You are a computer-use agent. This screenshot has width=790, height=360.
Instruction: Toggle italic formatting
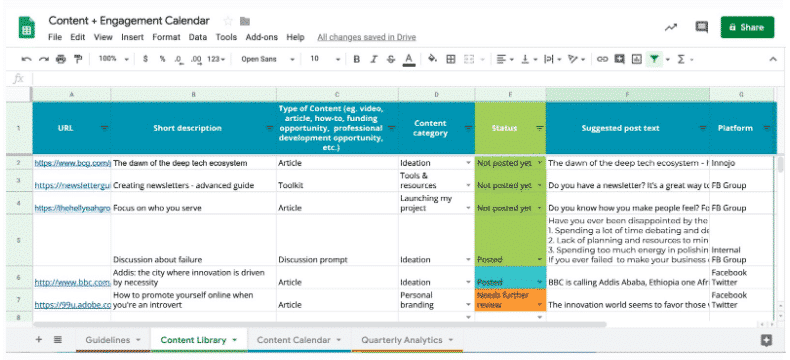click(374, 59)
